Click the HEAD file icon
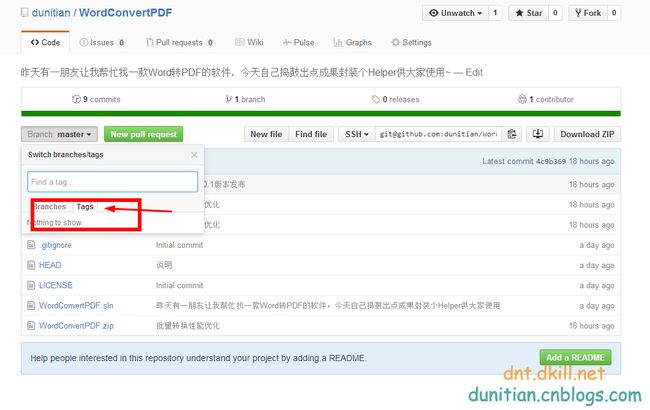The image size is (650, 410). coord(31,265)
